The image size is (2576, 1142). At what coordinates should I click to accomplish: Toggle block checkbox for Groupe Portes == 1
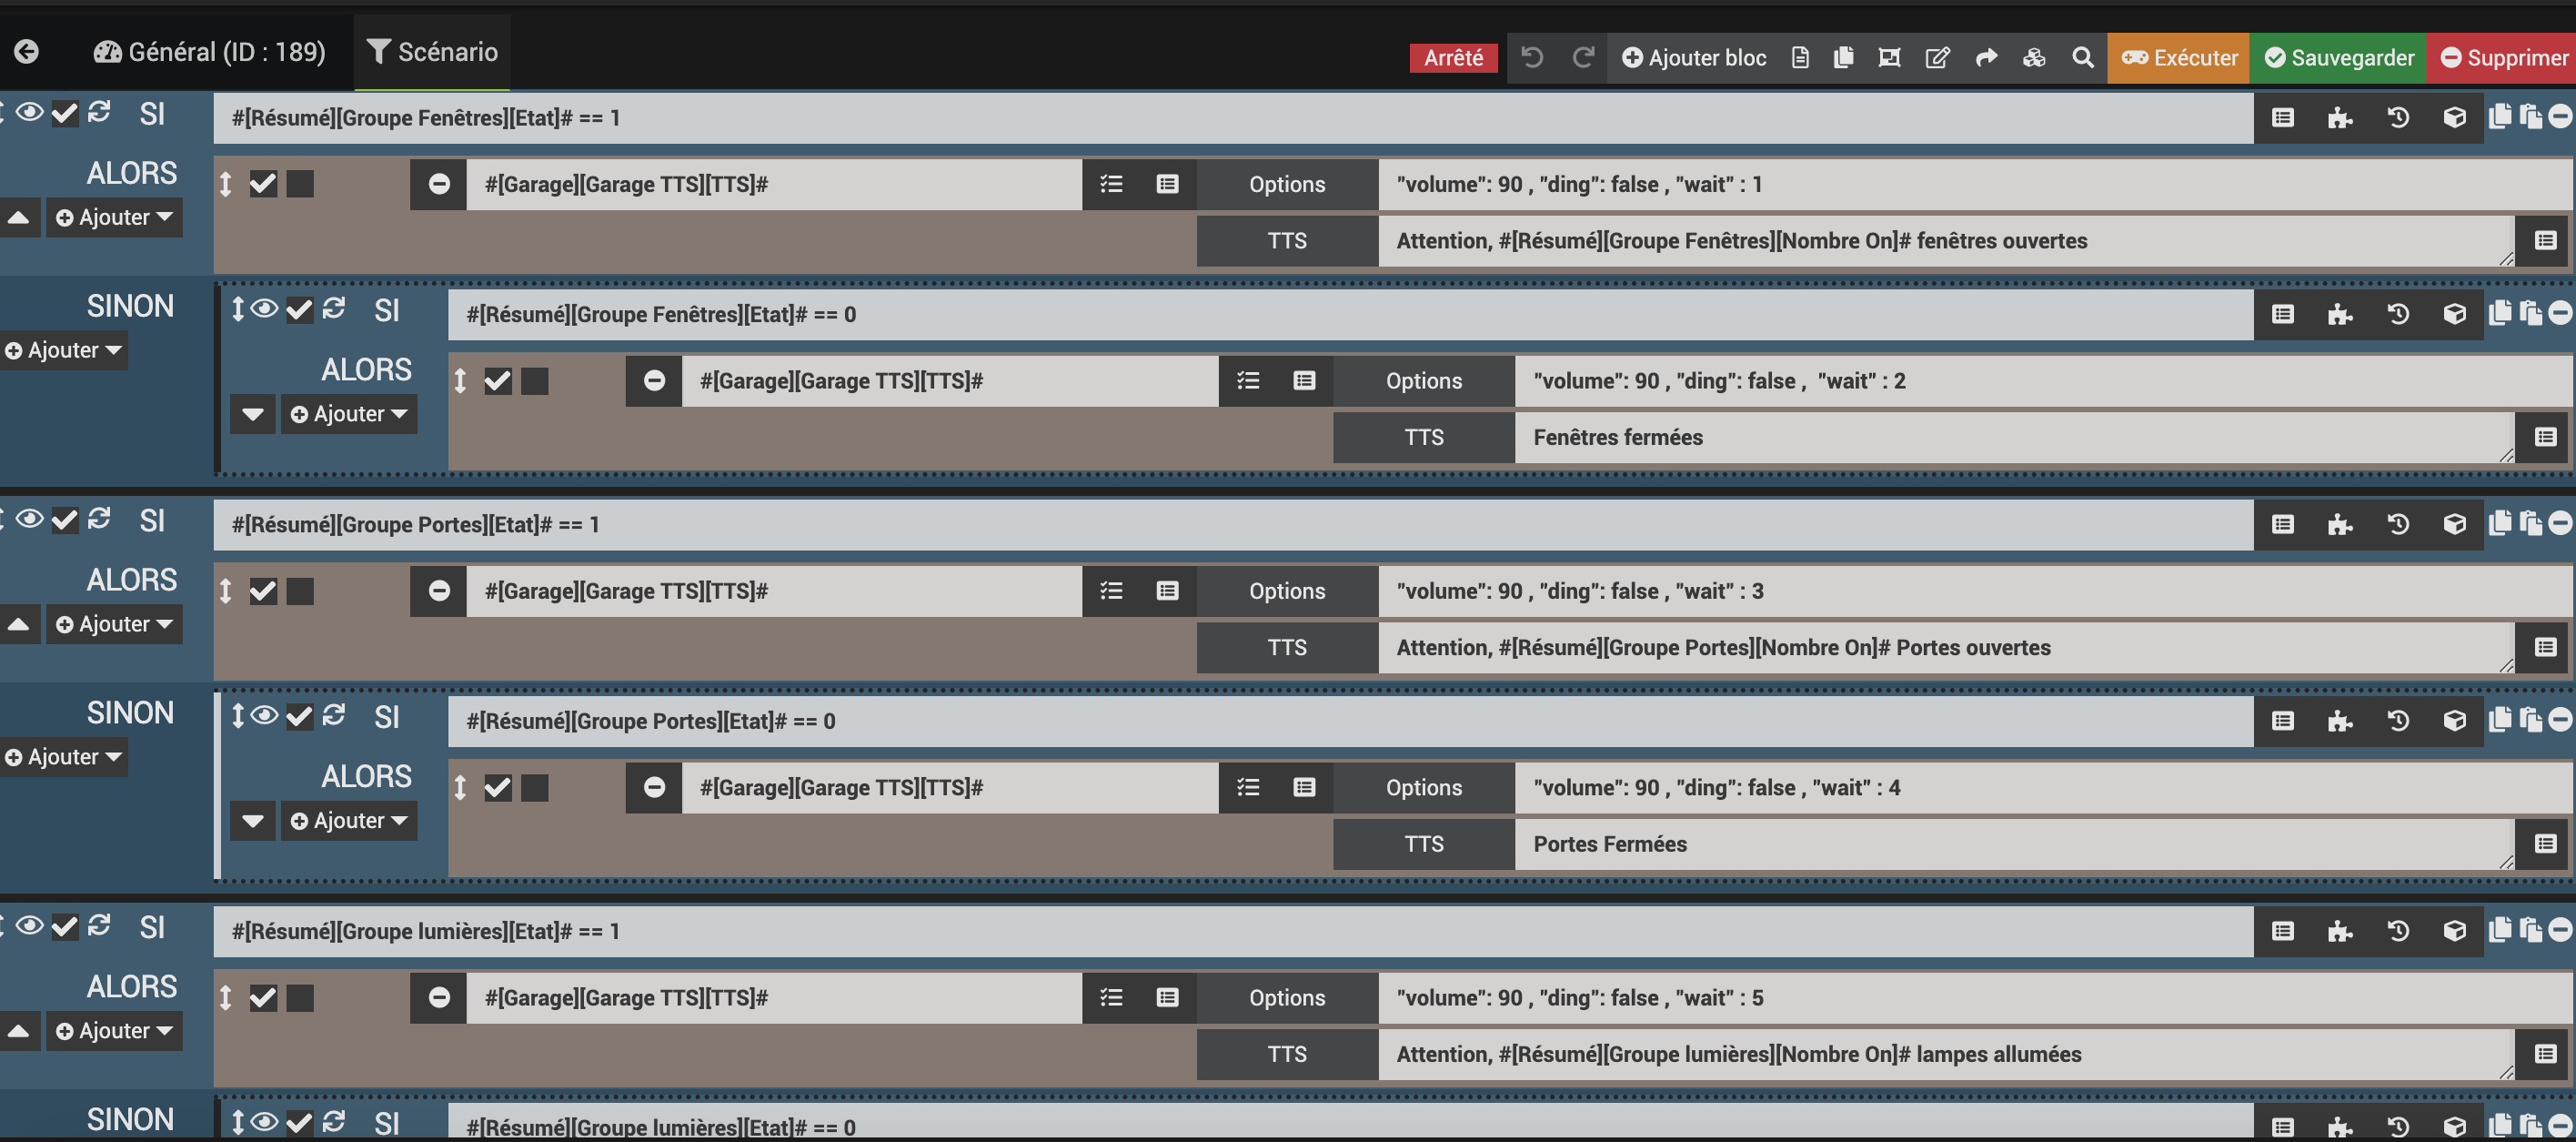[x=65, y=520]
